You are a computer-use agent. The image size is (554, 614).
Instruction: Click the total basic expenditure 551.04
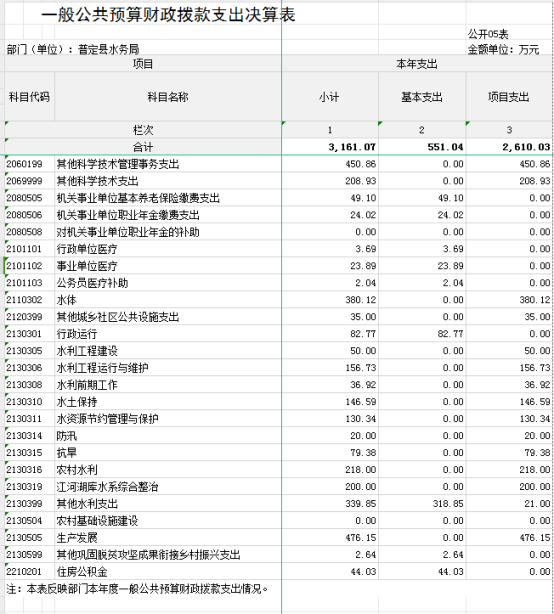tap(422, 147)
